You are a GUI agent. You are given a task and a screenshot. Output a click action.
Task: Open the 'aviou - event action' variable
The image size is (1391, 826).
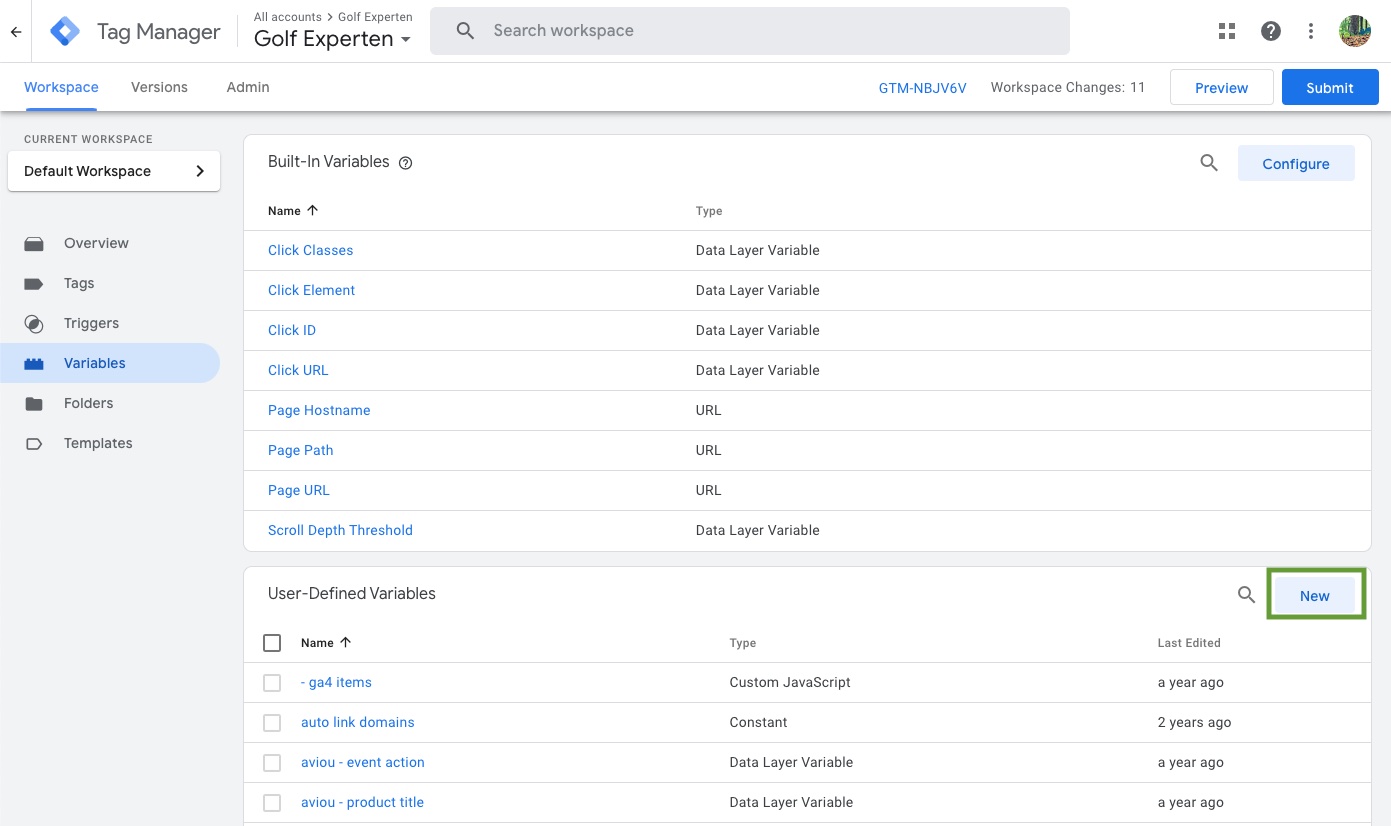pos(363,762)
